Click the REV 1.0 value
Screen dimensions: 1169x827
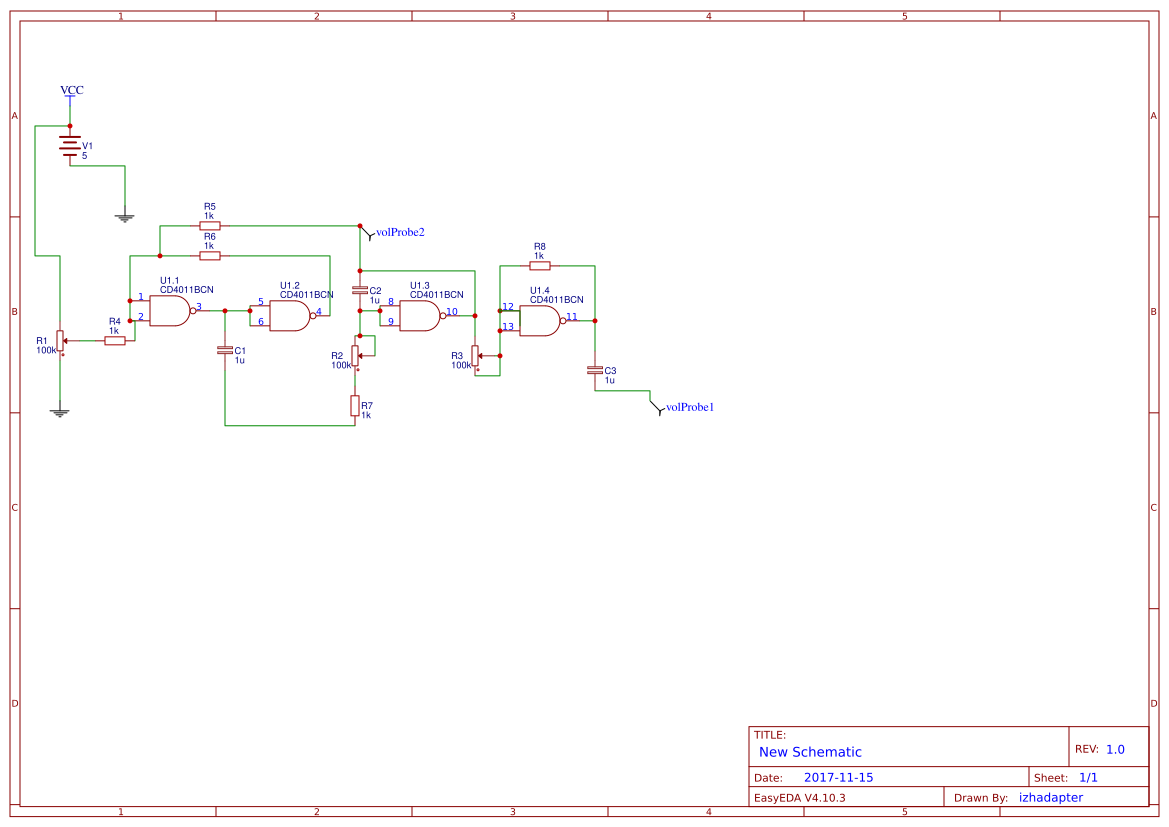1115,749
